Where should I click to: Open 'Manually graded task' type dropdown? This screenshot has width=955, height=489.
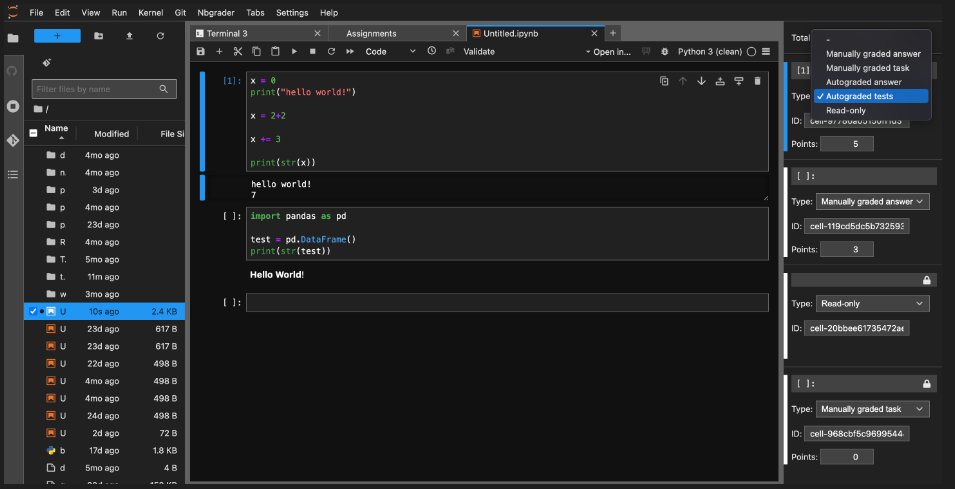(x=873, y=409)
